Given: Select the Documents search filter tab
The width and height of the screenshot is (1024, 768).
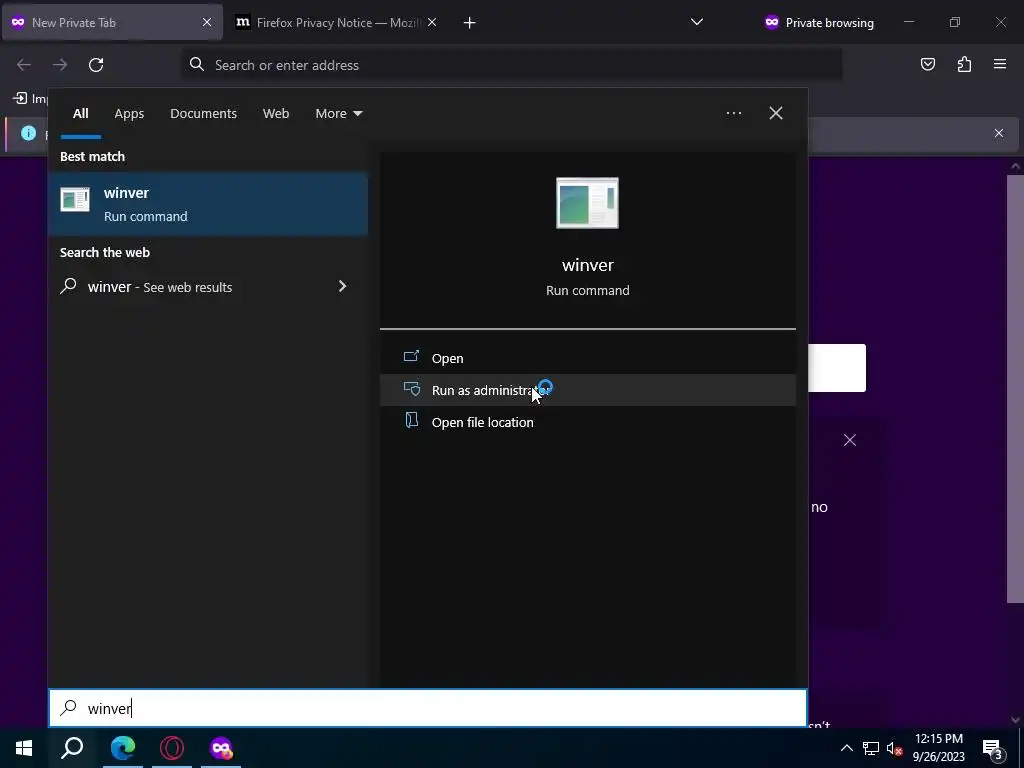Looking at the screenshot, I should click(x=203, y=114).
